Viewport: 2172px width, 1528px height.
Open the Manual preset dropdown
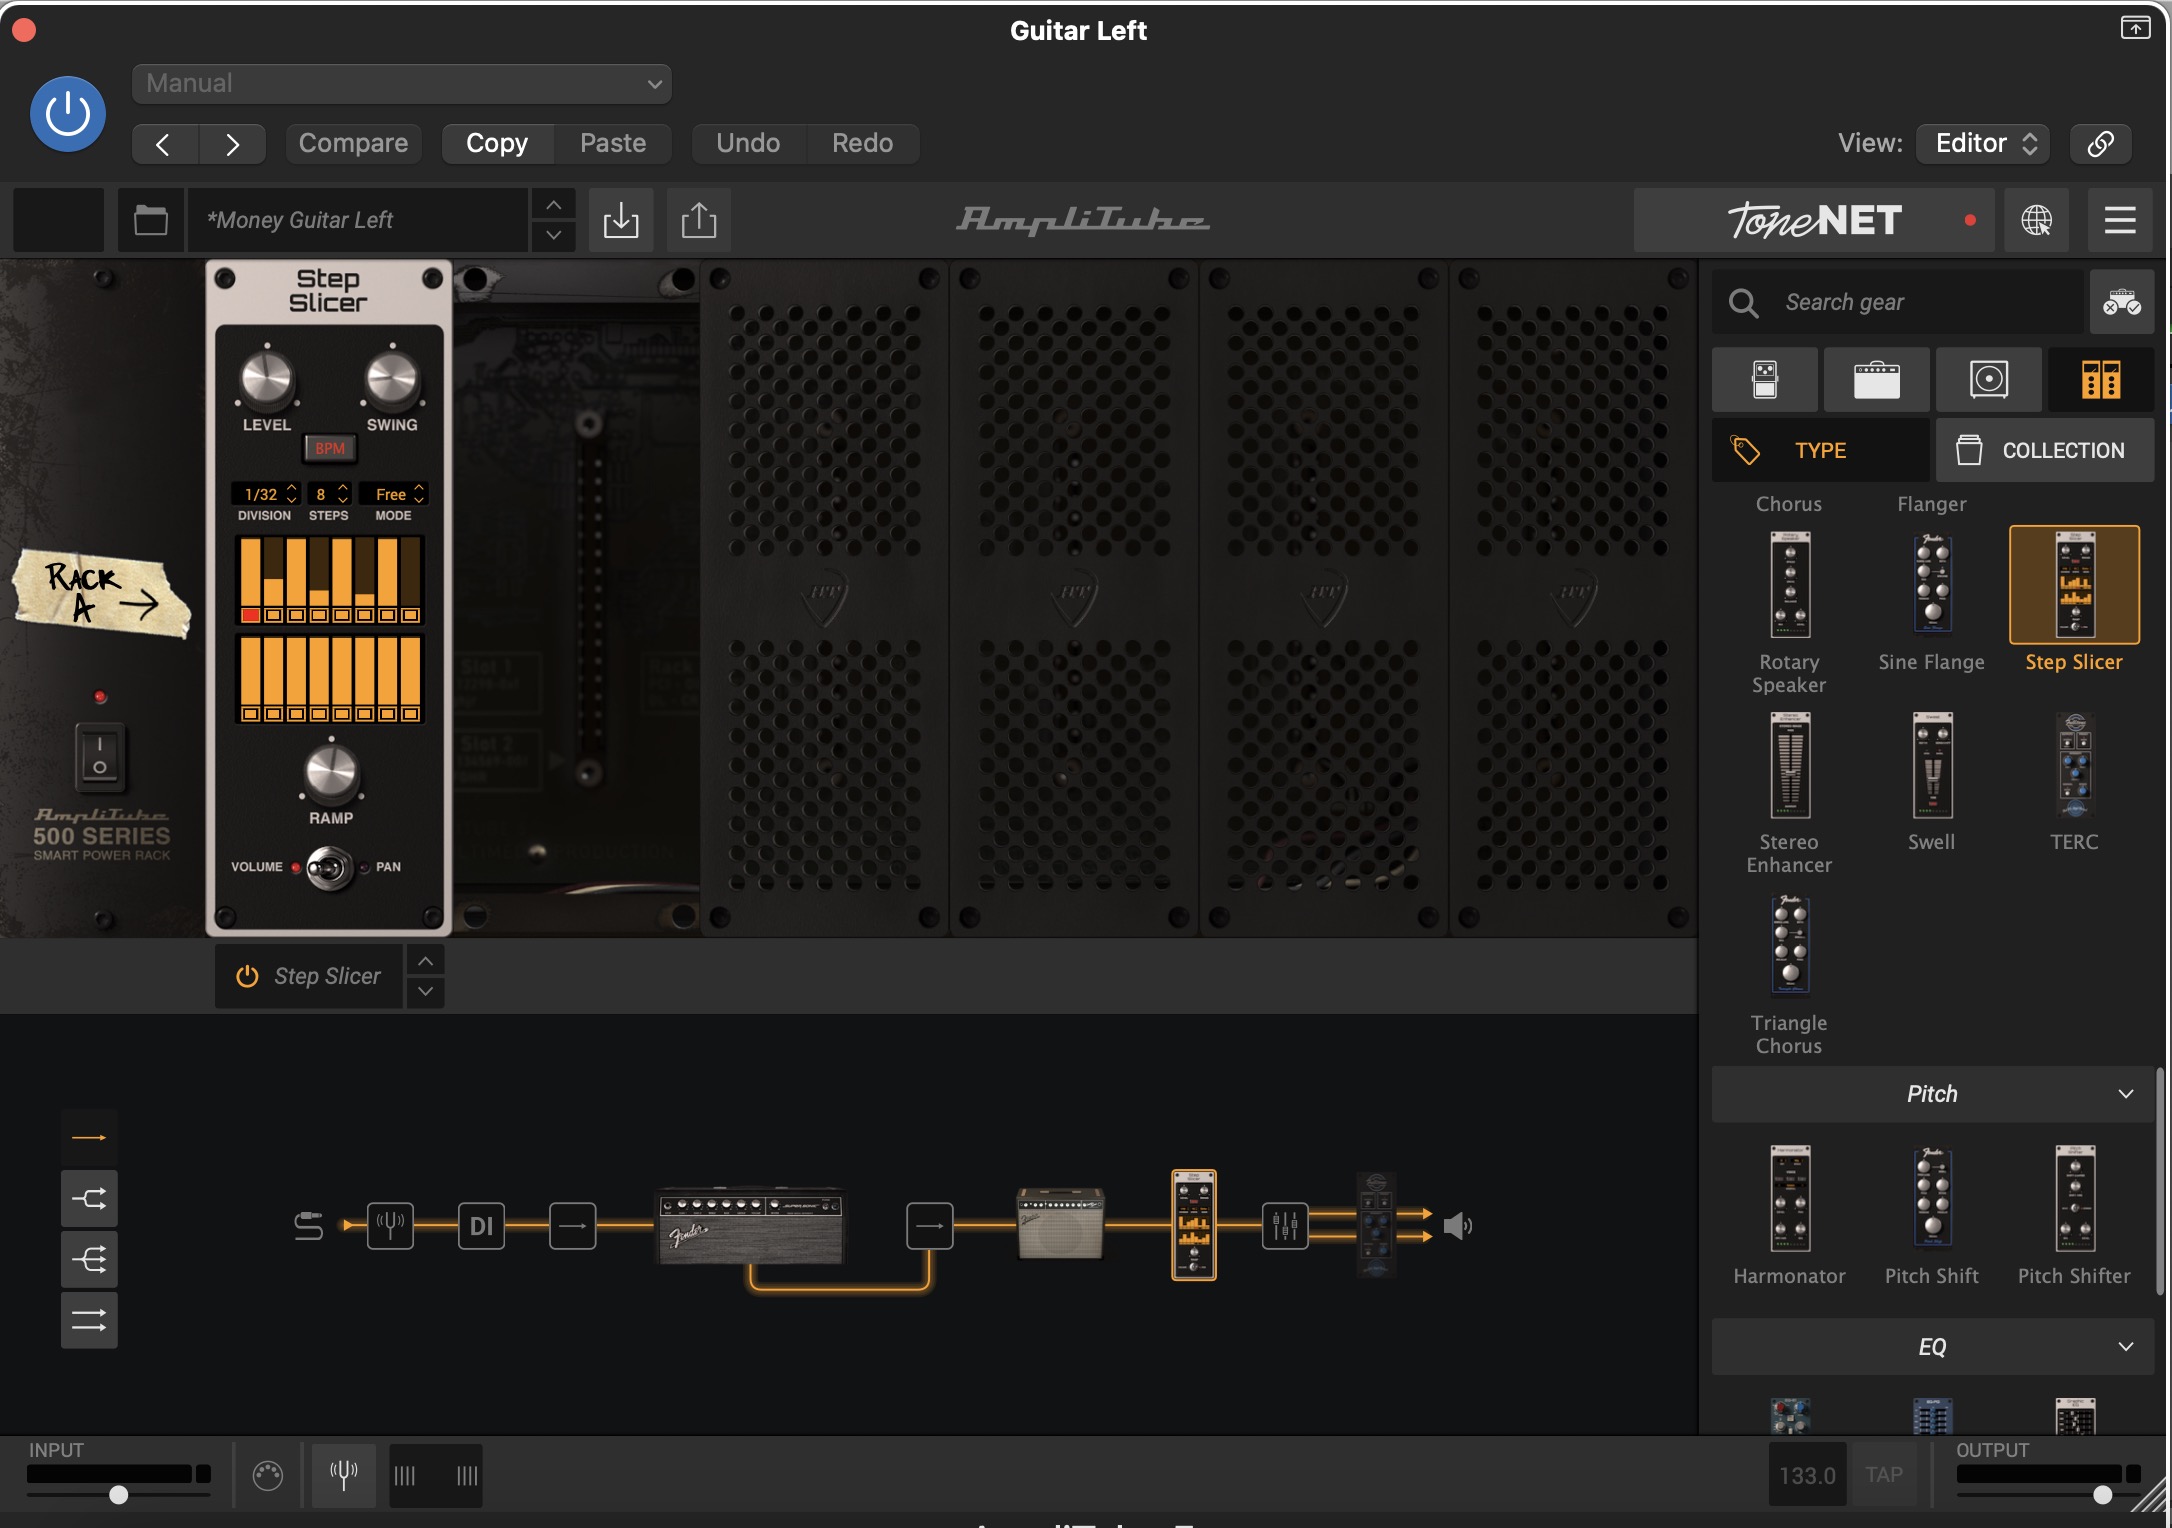pos(401,84)
